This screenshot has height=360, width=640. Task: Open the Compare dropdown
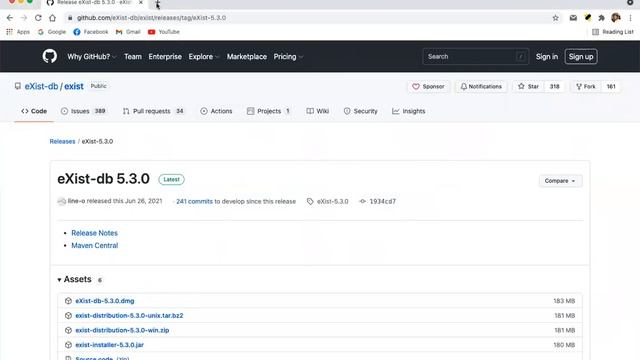(560, 181)
